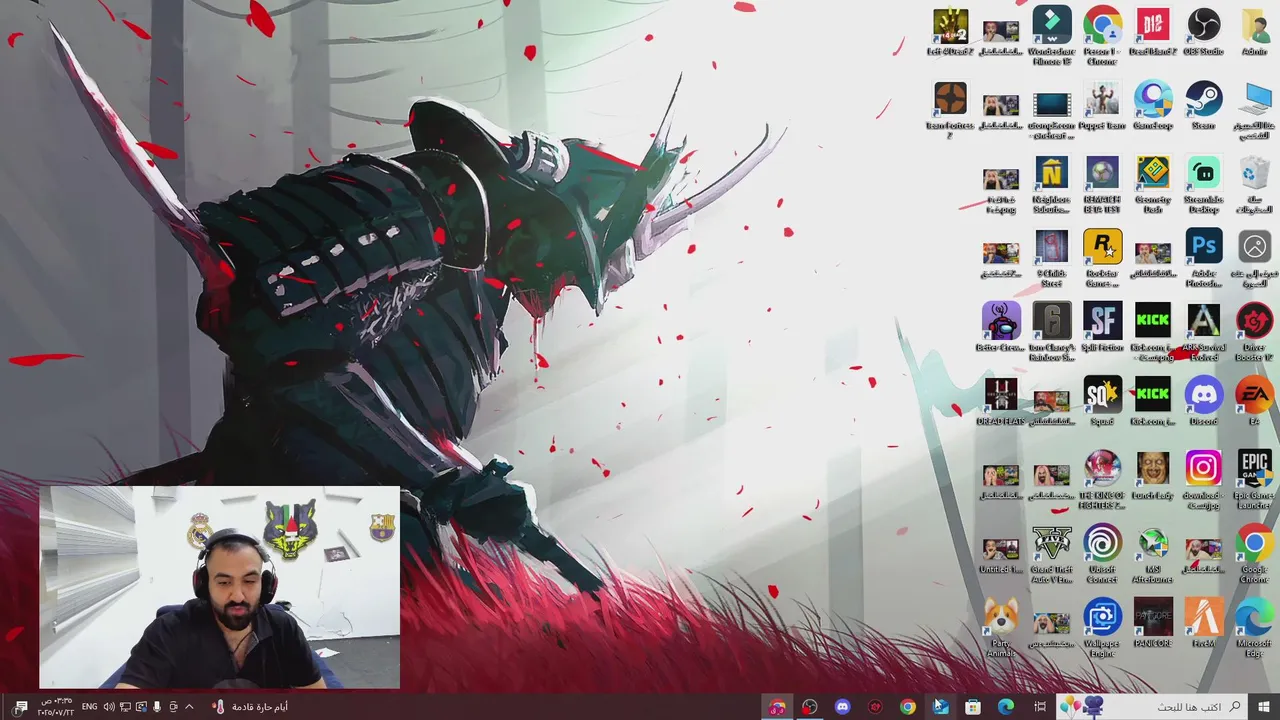
Task: Open Discord desktop shortcut
Action: (1204, 402)
